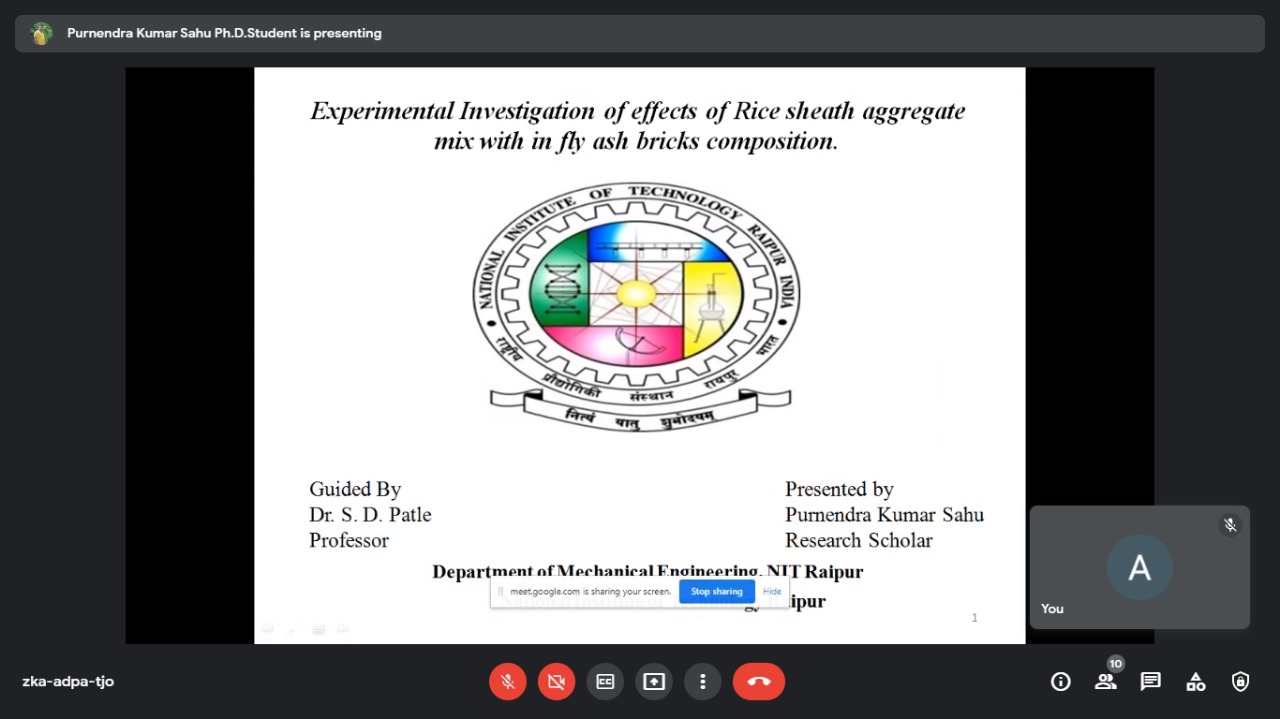This screenshot has width=1280, height=719.
Task: Toggle closed captions CC button
Action: click(x=605, y=682)
